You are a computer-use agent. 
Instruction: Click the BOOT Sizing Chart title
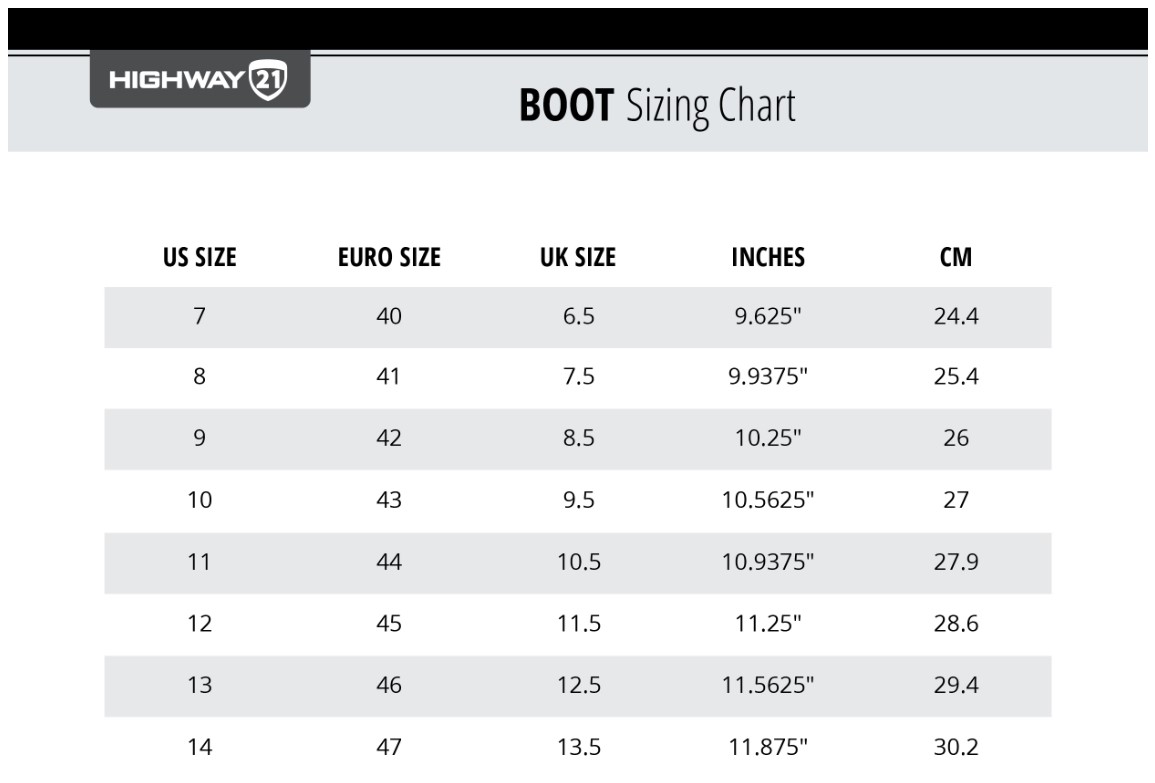657,106
